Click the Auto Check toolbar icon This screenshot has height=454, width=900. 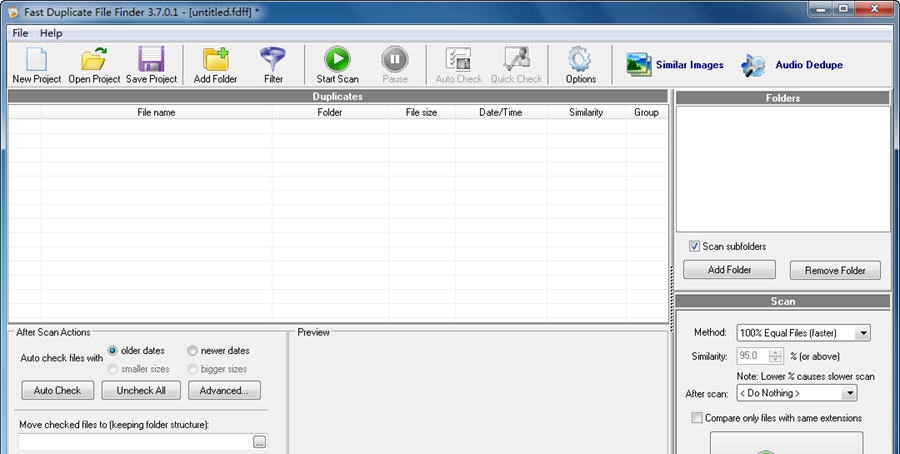tap(459, 65)
